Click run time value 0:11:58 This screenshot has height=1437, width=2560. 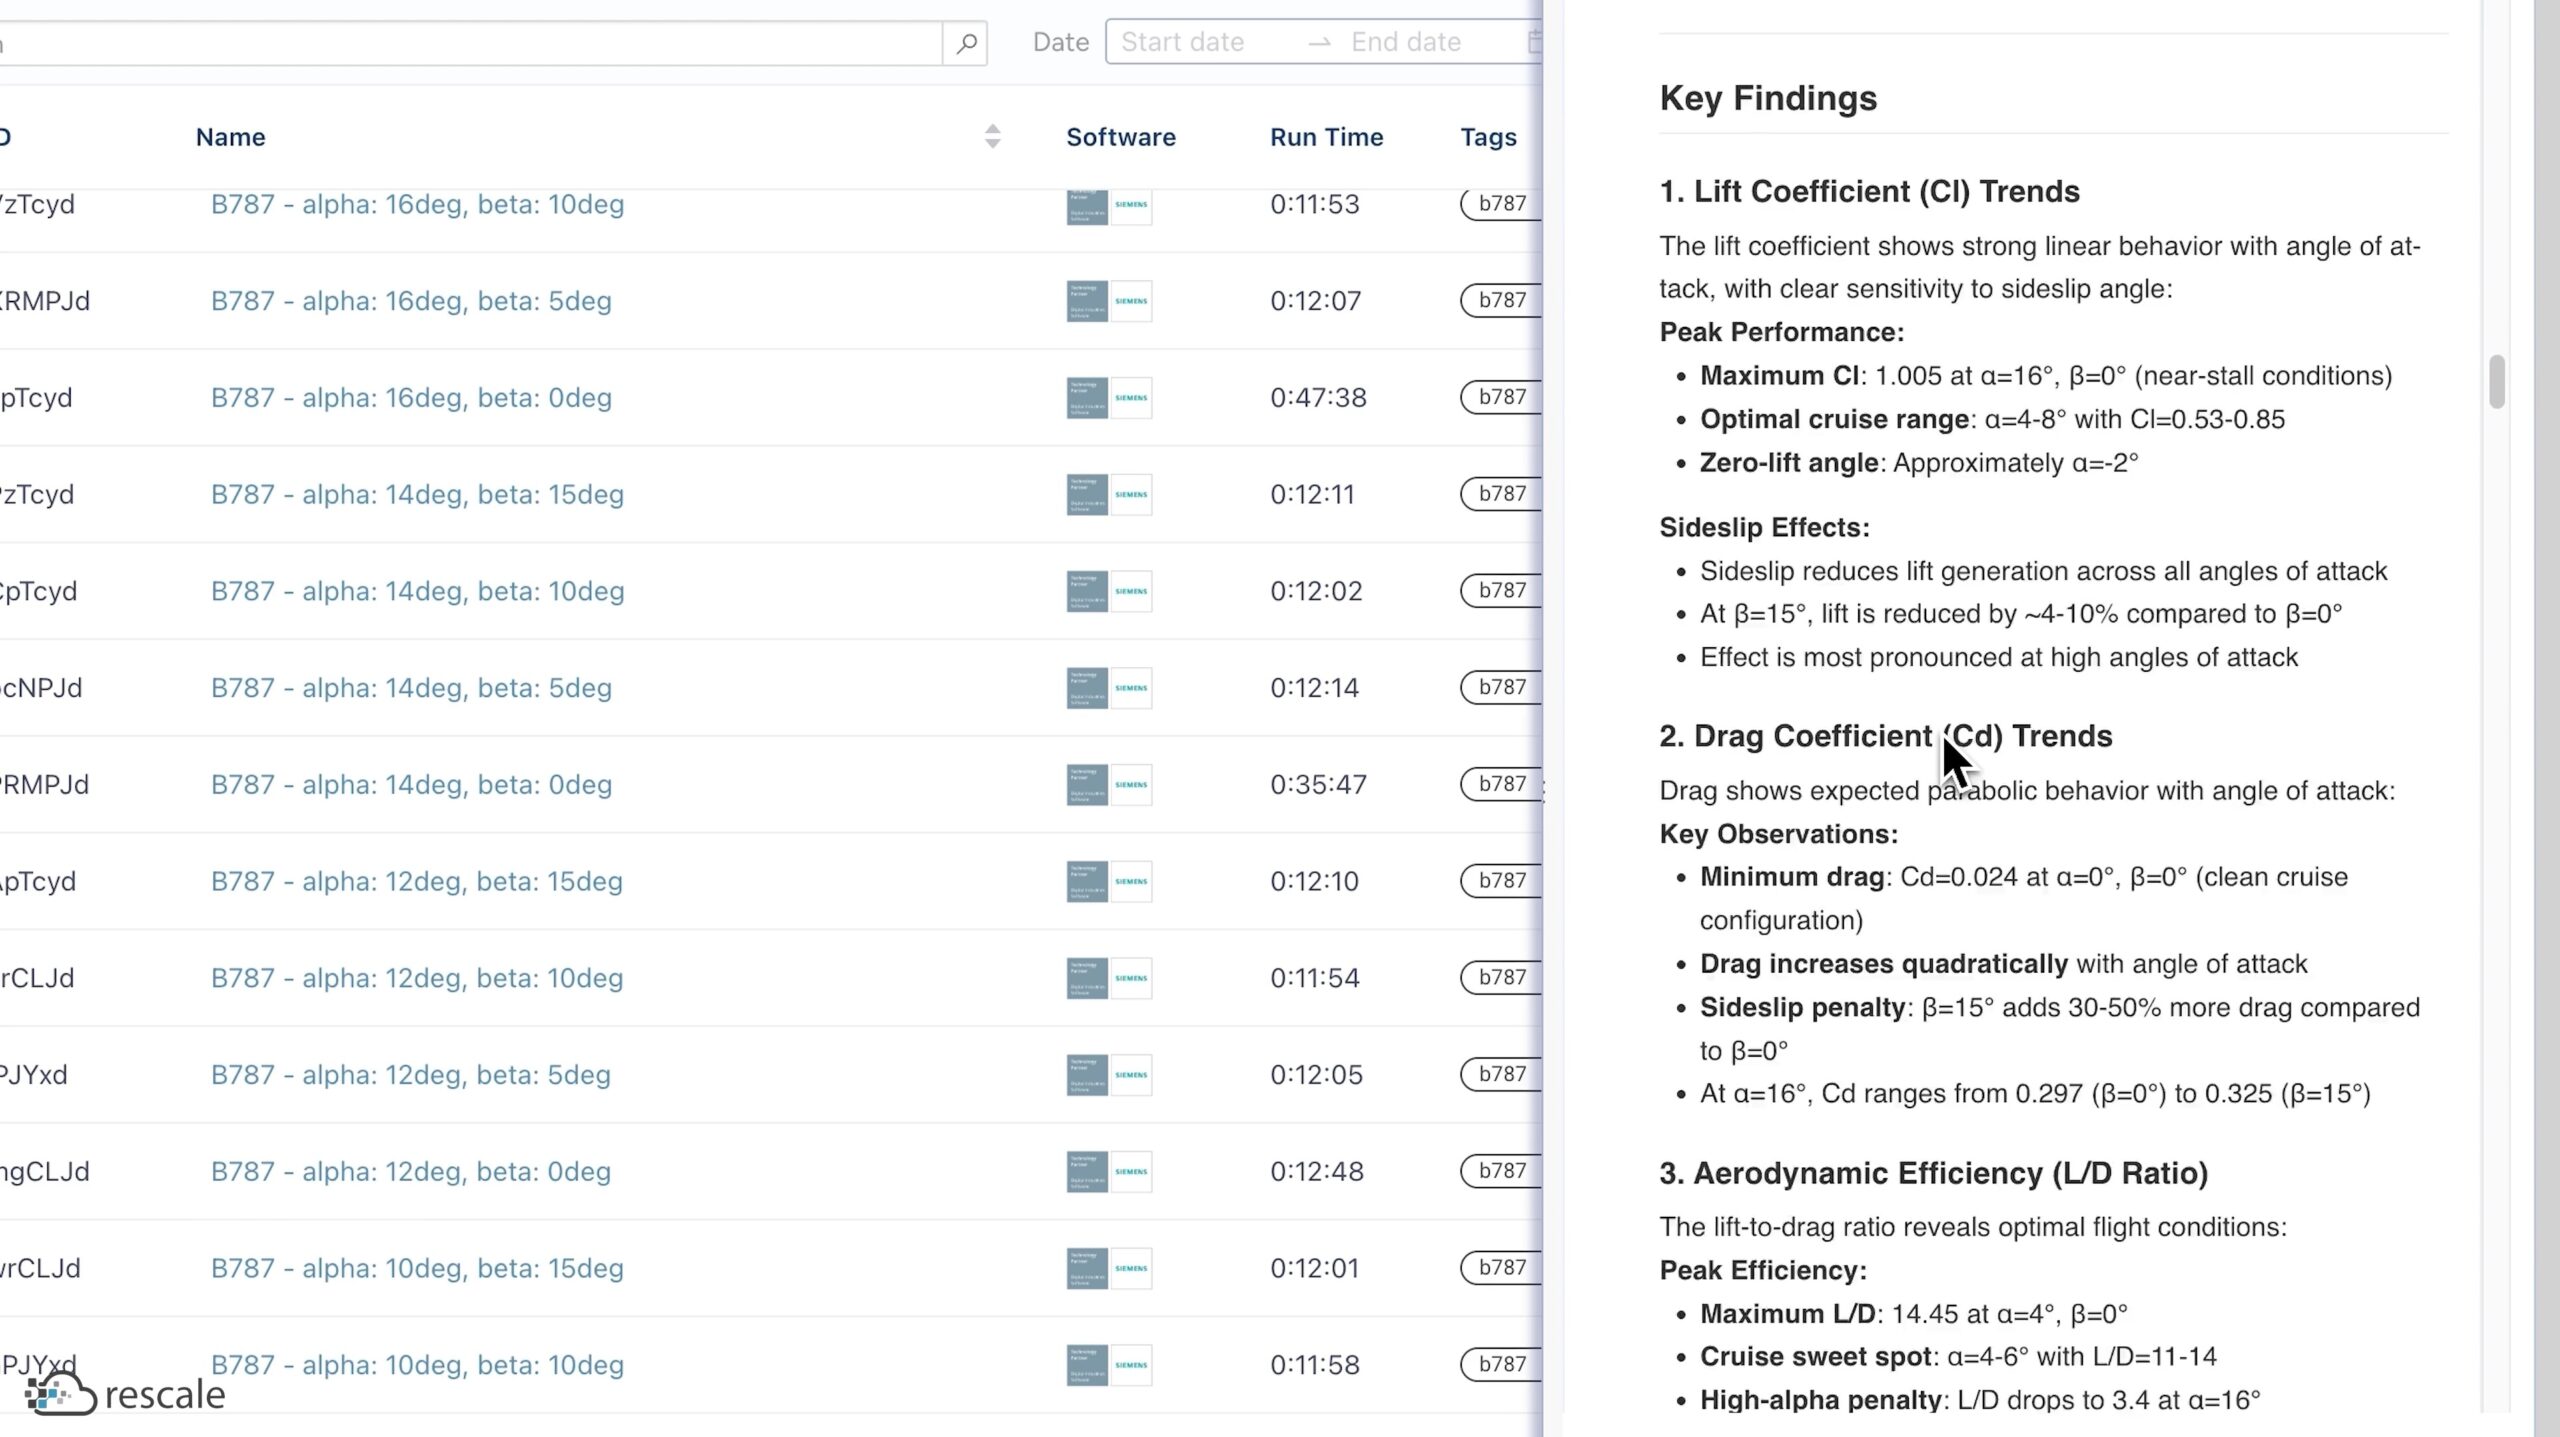[1314, 1365]
